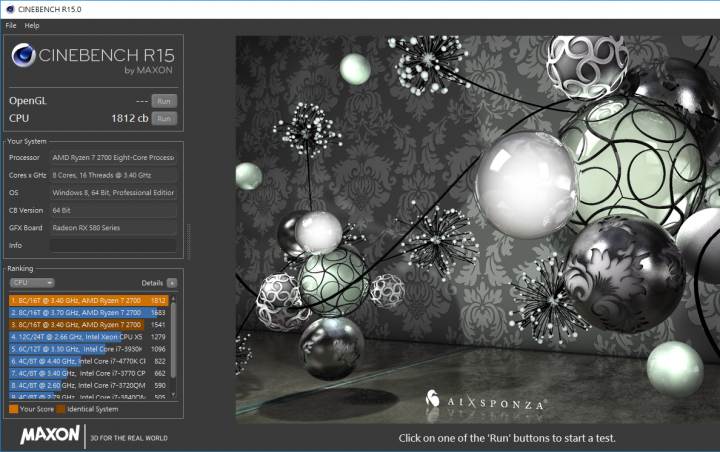Image resolution: width=720 pixels, height=452 pixels.
Task: Select ranking row 2 with score 1683
Action: (89, 312)
